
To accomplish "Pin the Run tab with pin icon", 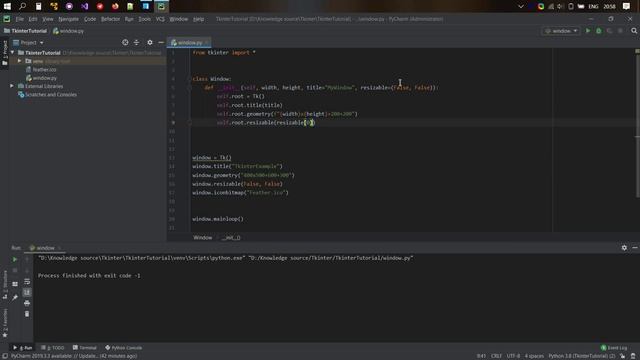I will pyautogui.click(x=15, y=298).
